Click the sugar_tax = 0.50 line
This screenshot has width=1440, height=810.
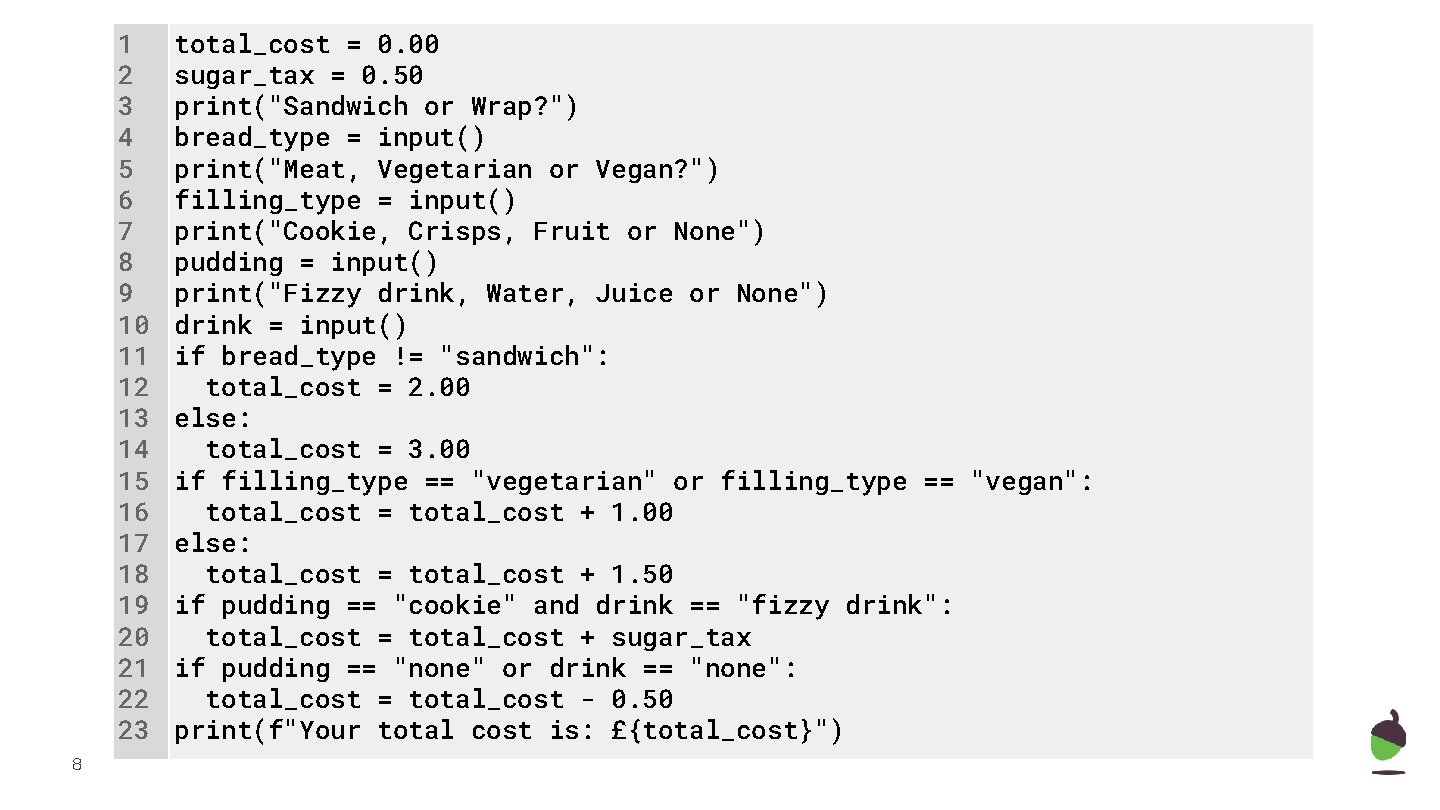[x=299, y=76]
